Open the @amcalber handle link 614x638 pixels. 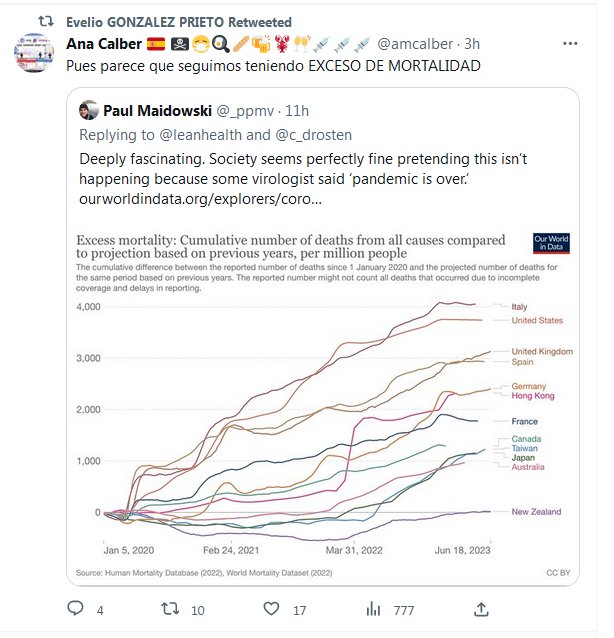tap(417, 44)
